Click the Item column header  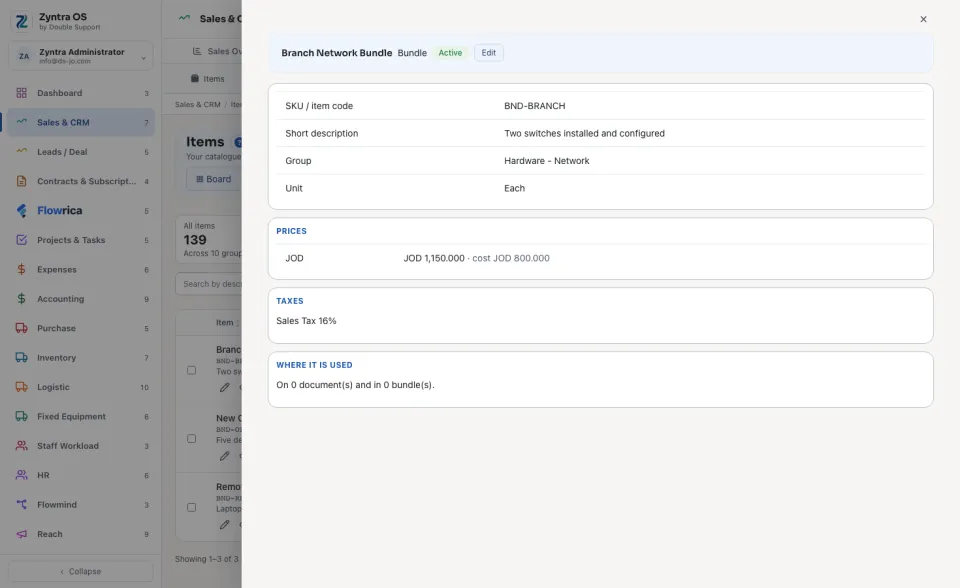(x=225, y=322)
